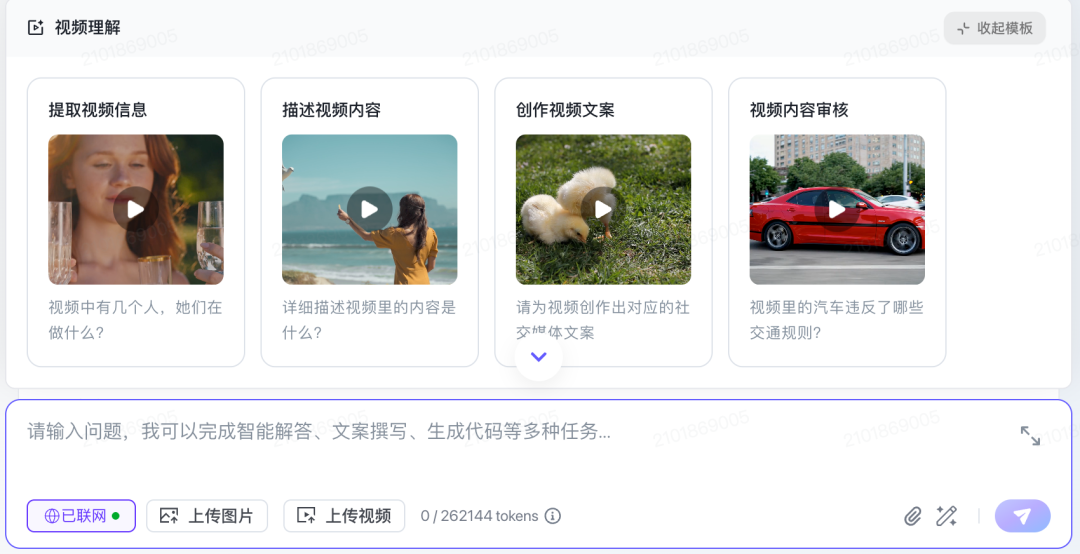Play the 创作视频文案 chick video
1080x554 pixels.
pos(603,209)
